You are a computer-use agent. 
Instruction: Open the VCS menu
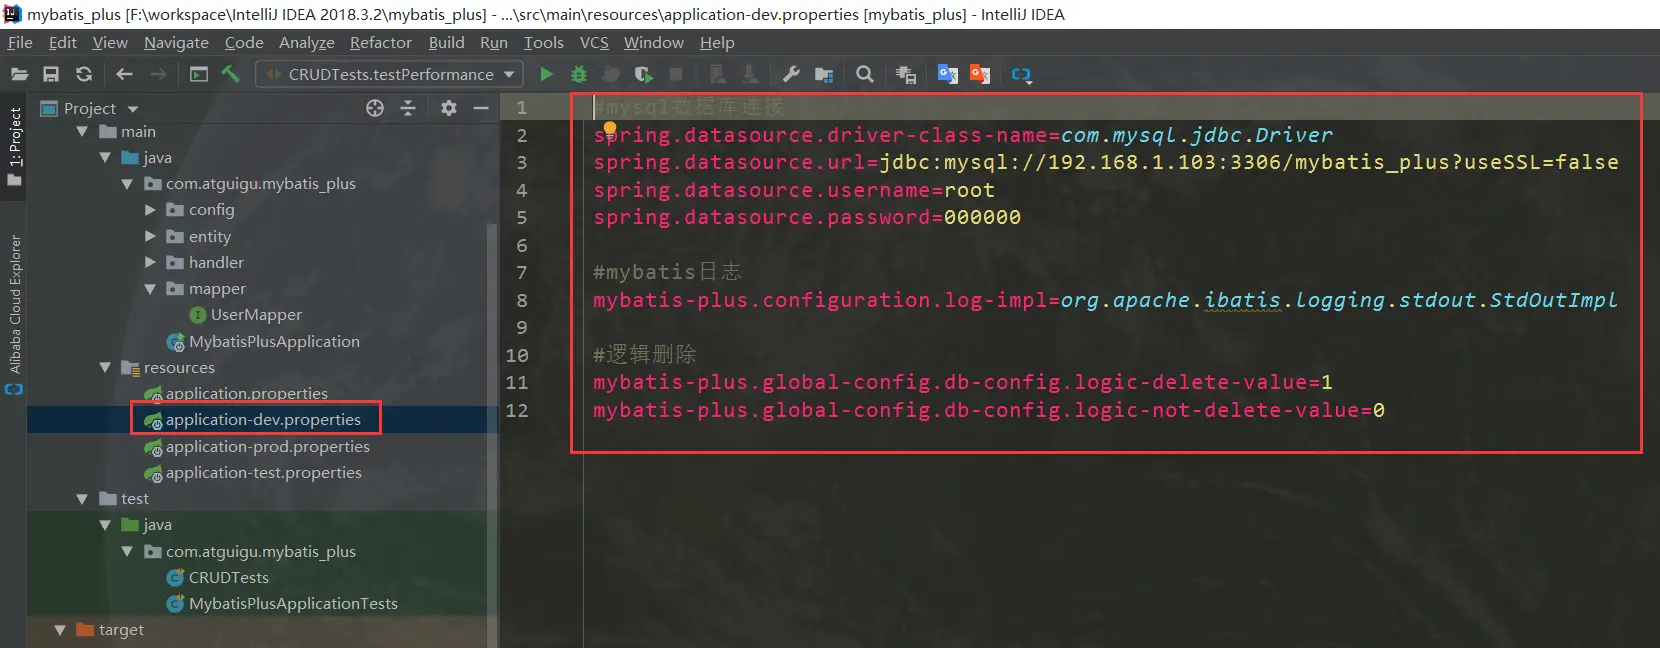[x=594, y=42]
